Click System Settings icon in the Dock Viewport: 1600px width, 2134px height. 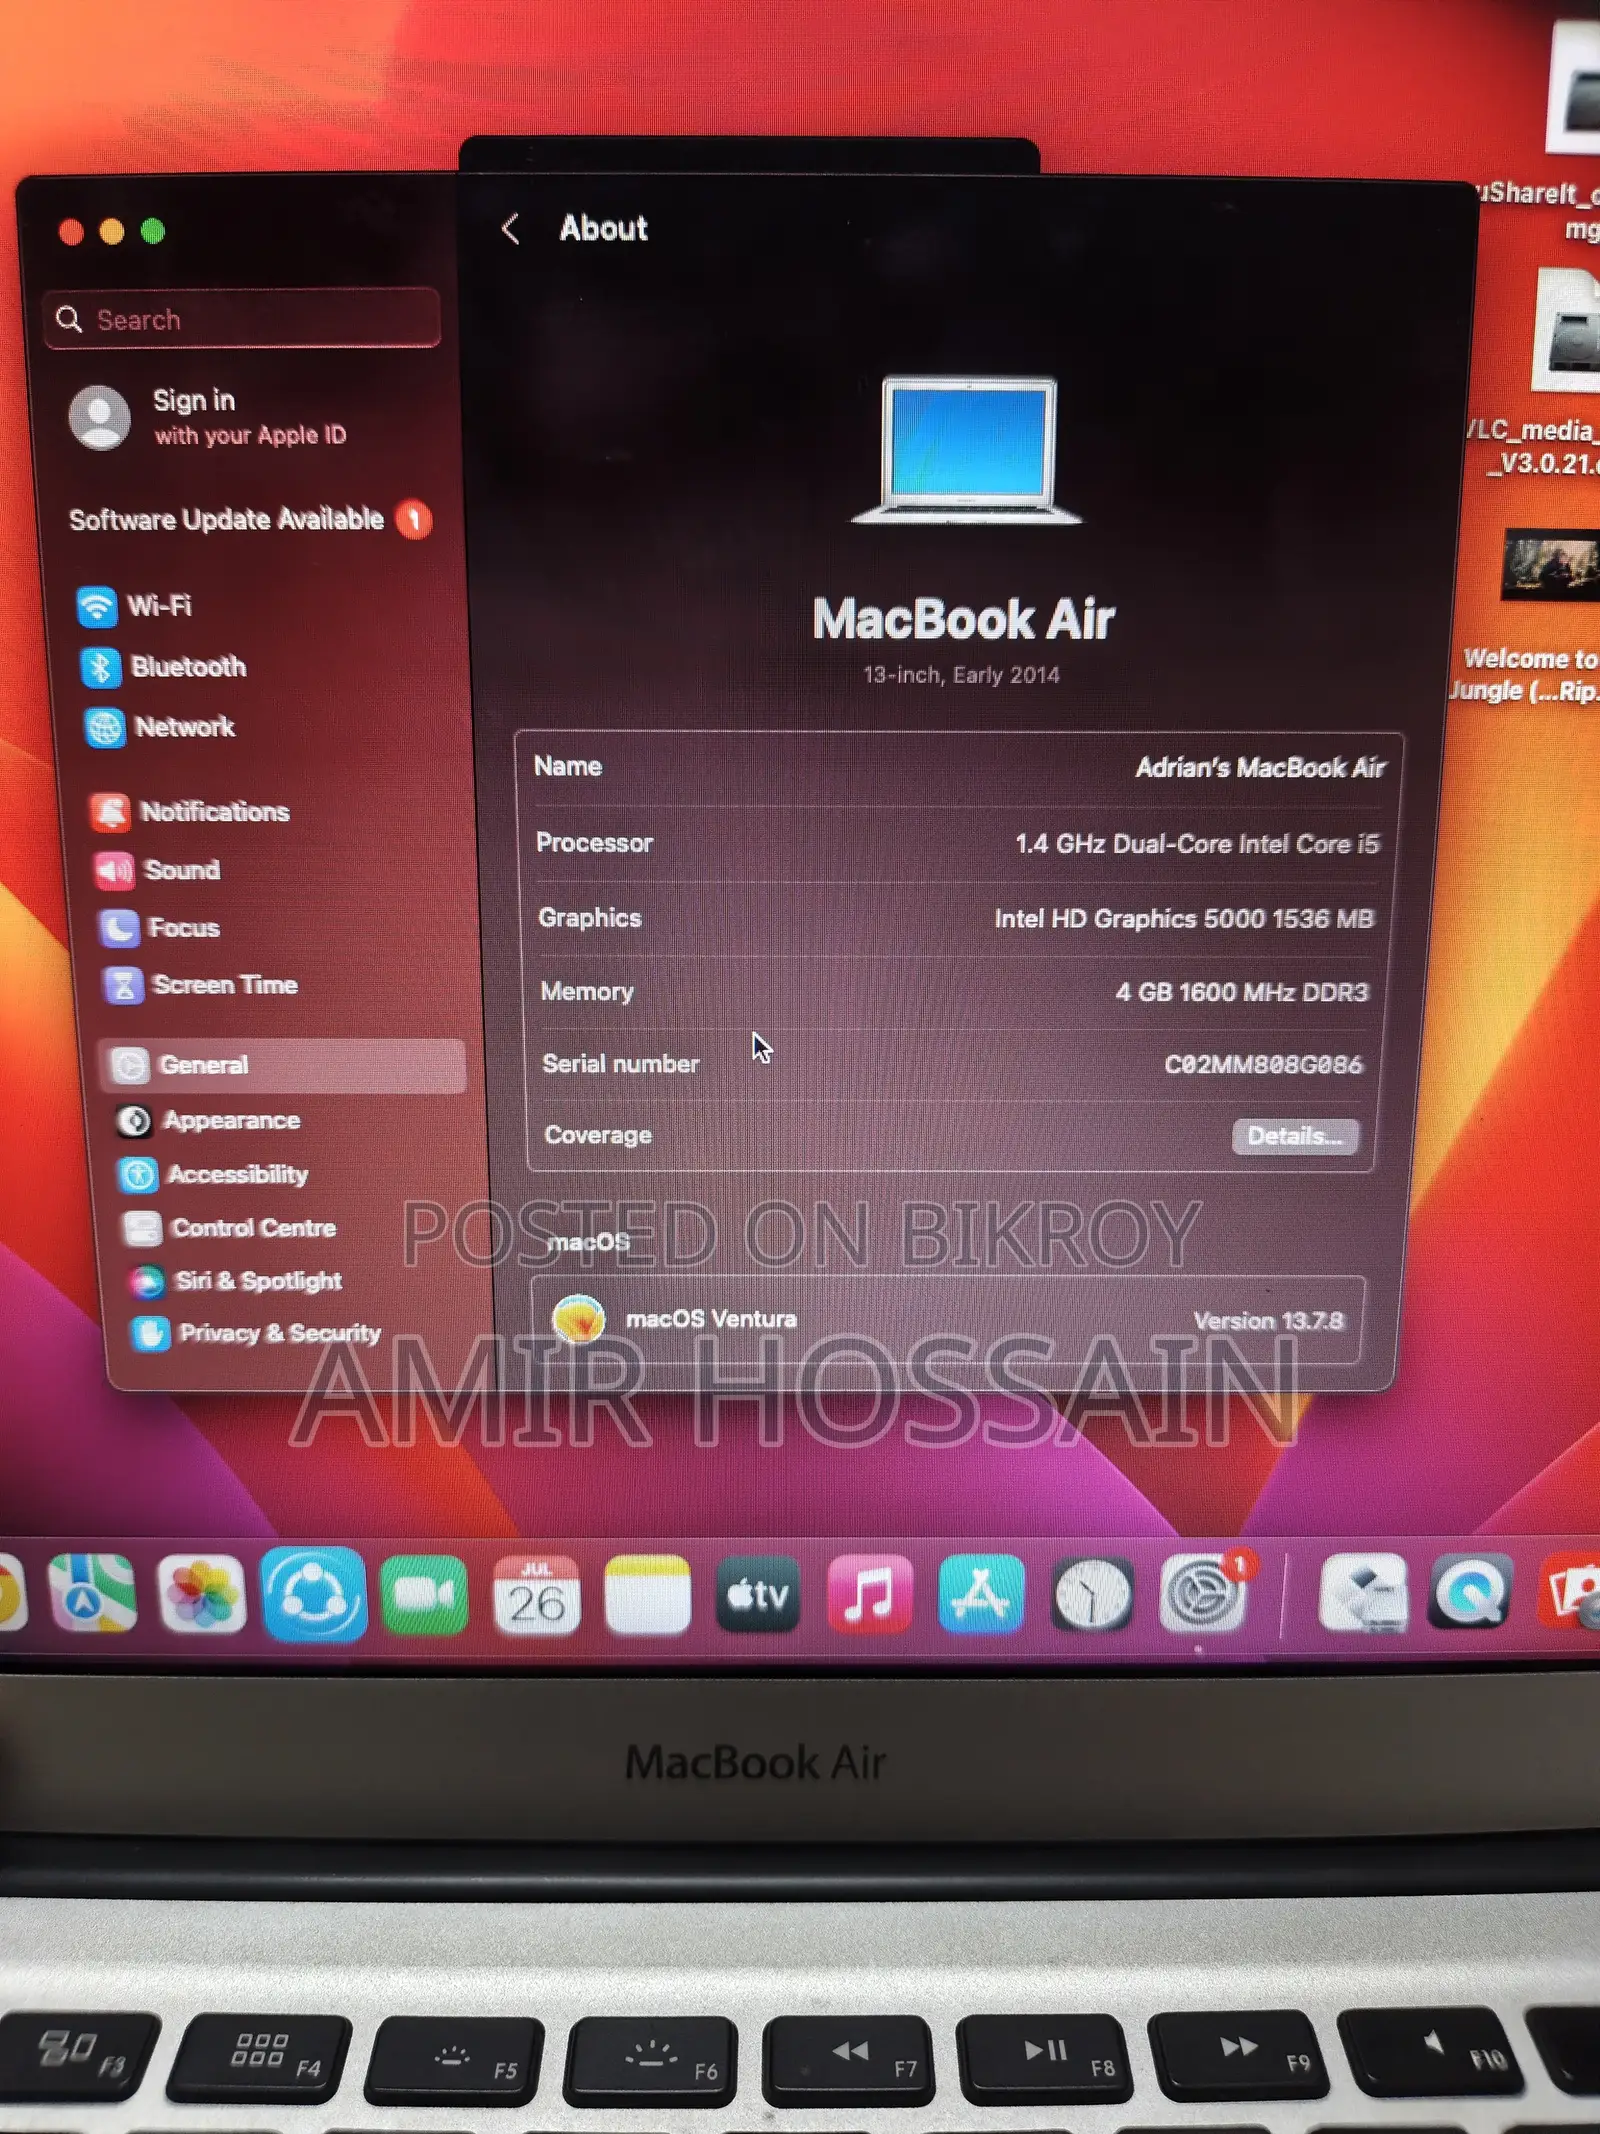tap(1202, 1592)
